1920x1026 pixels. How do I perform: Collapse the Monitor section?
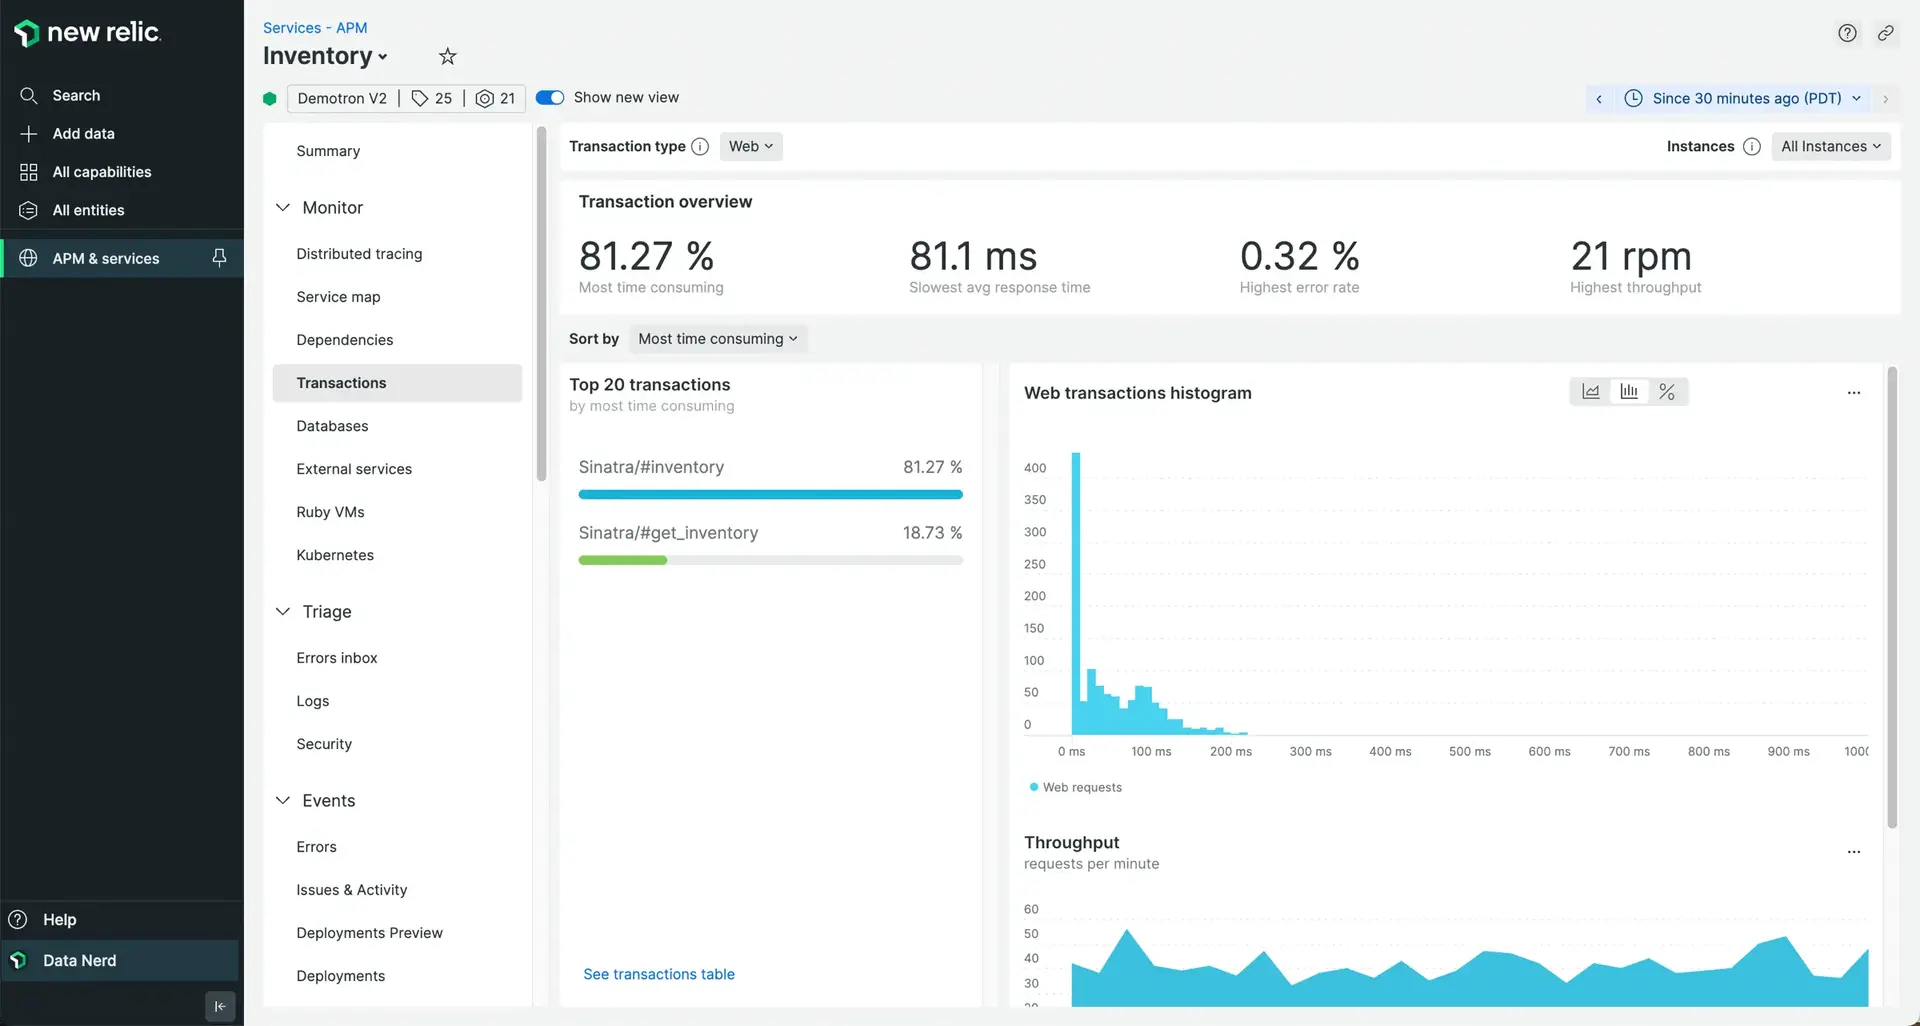click(283, 208)
